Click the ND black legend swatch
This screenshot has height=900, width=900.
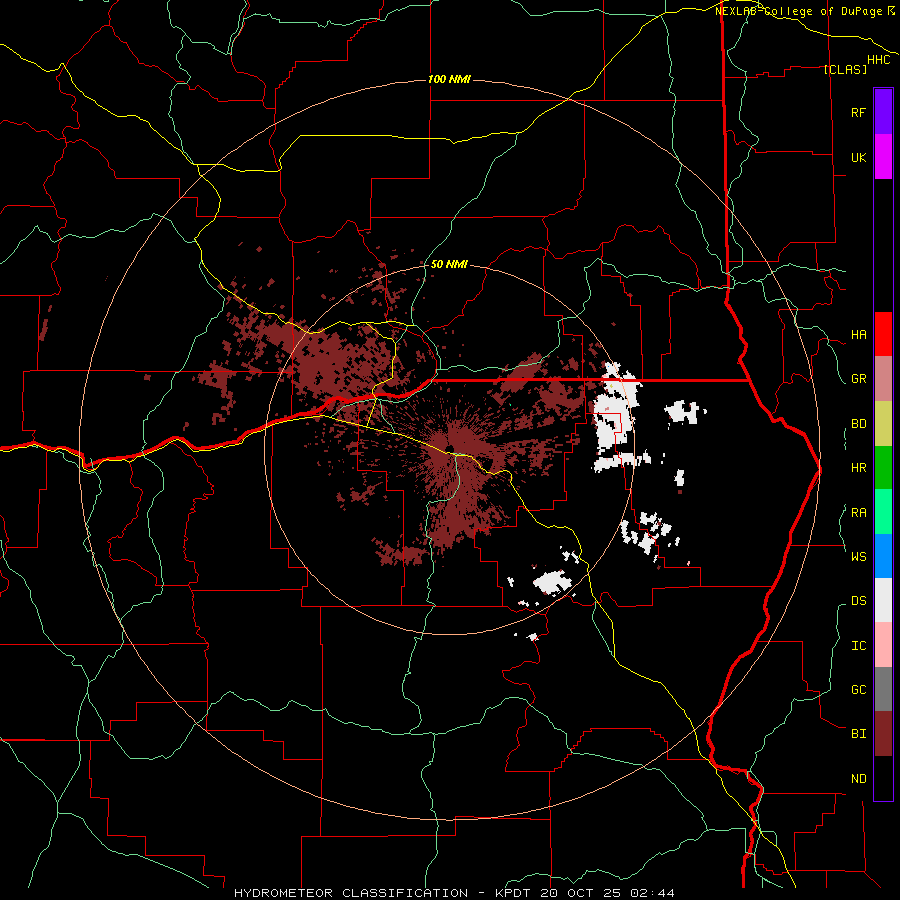(x=883, y=778)
